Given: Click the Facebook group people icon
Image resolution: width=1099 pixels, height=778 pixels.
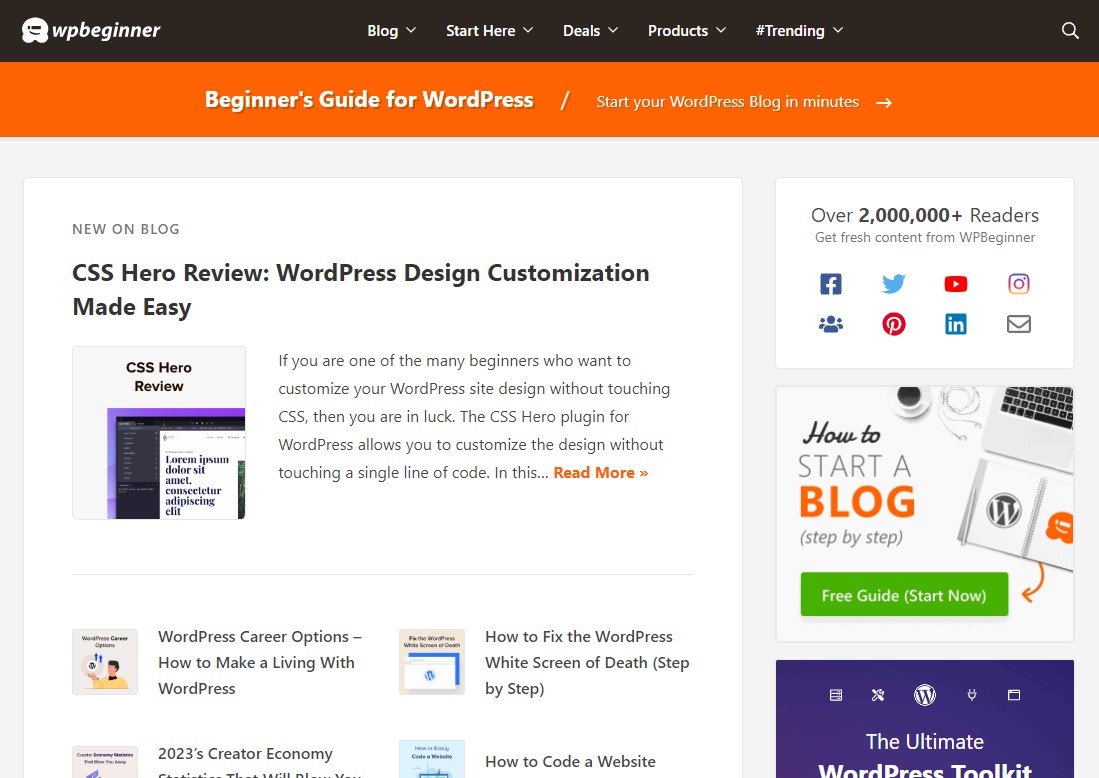Looking at the screenshot, I should [831, 324].
